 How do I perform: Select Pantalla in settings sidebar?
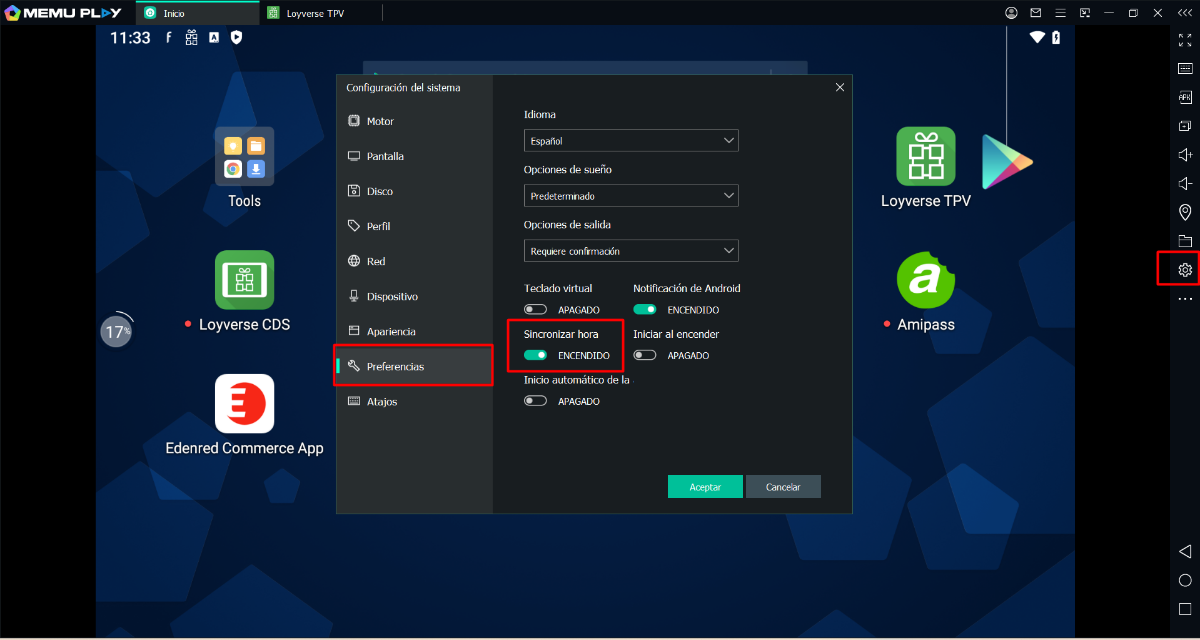385,156
